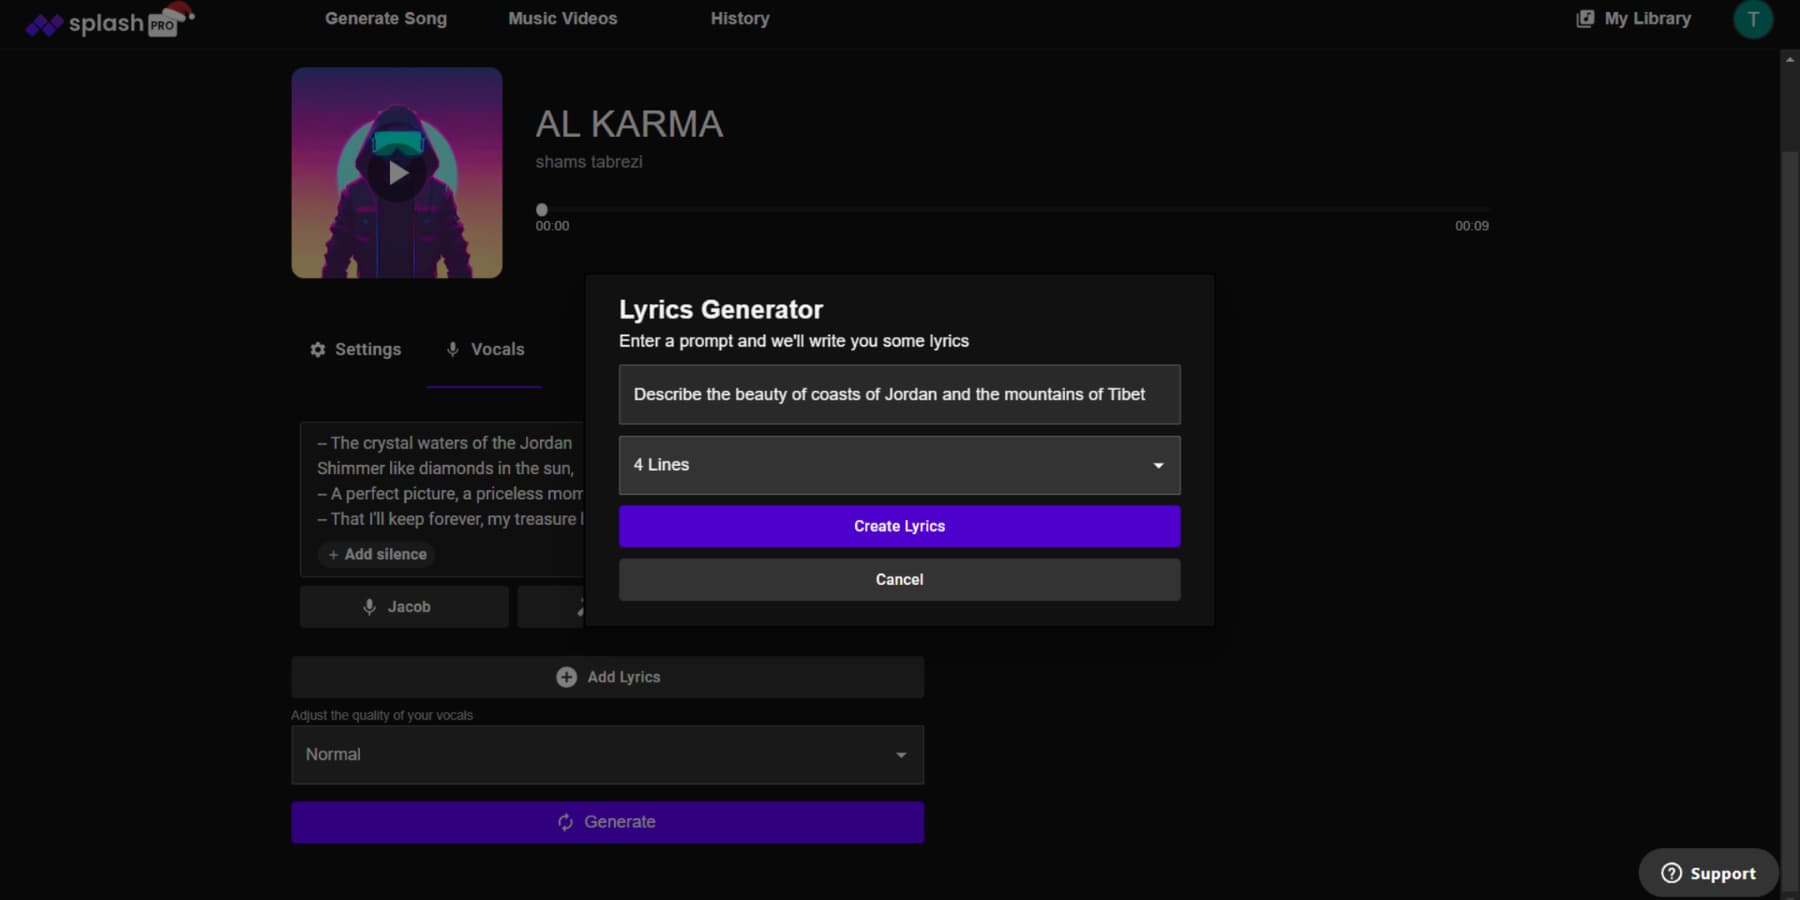Select the Jacob voice button
The width and height of the screenshot is (1800, 900).
pyautogui.click(x=404, y=607)
